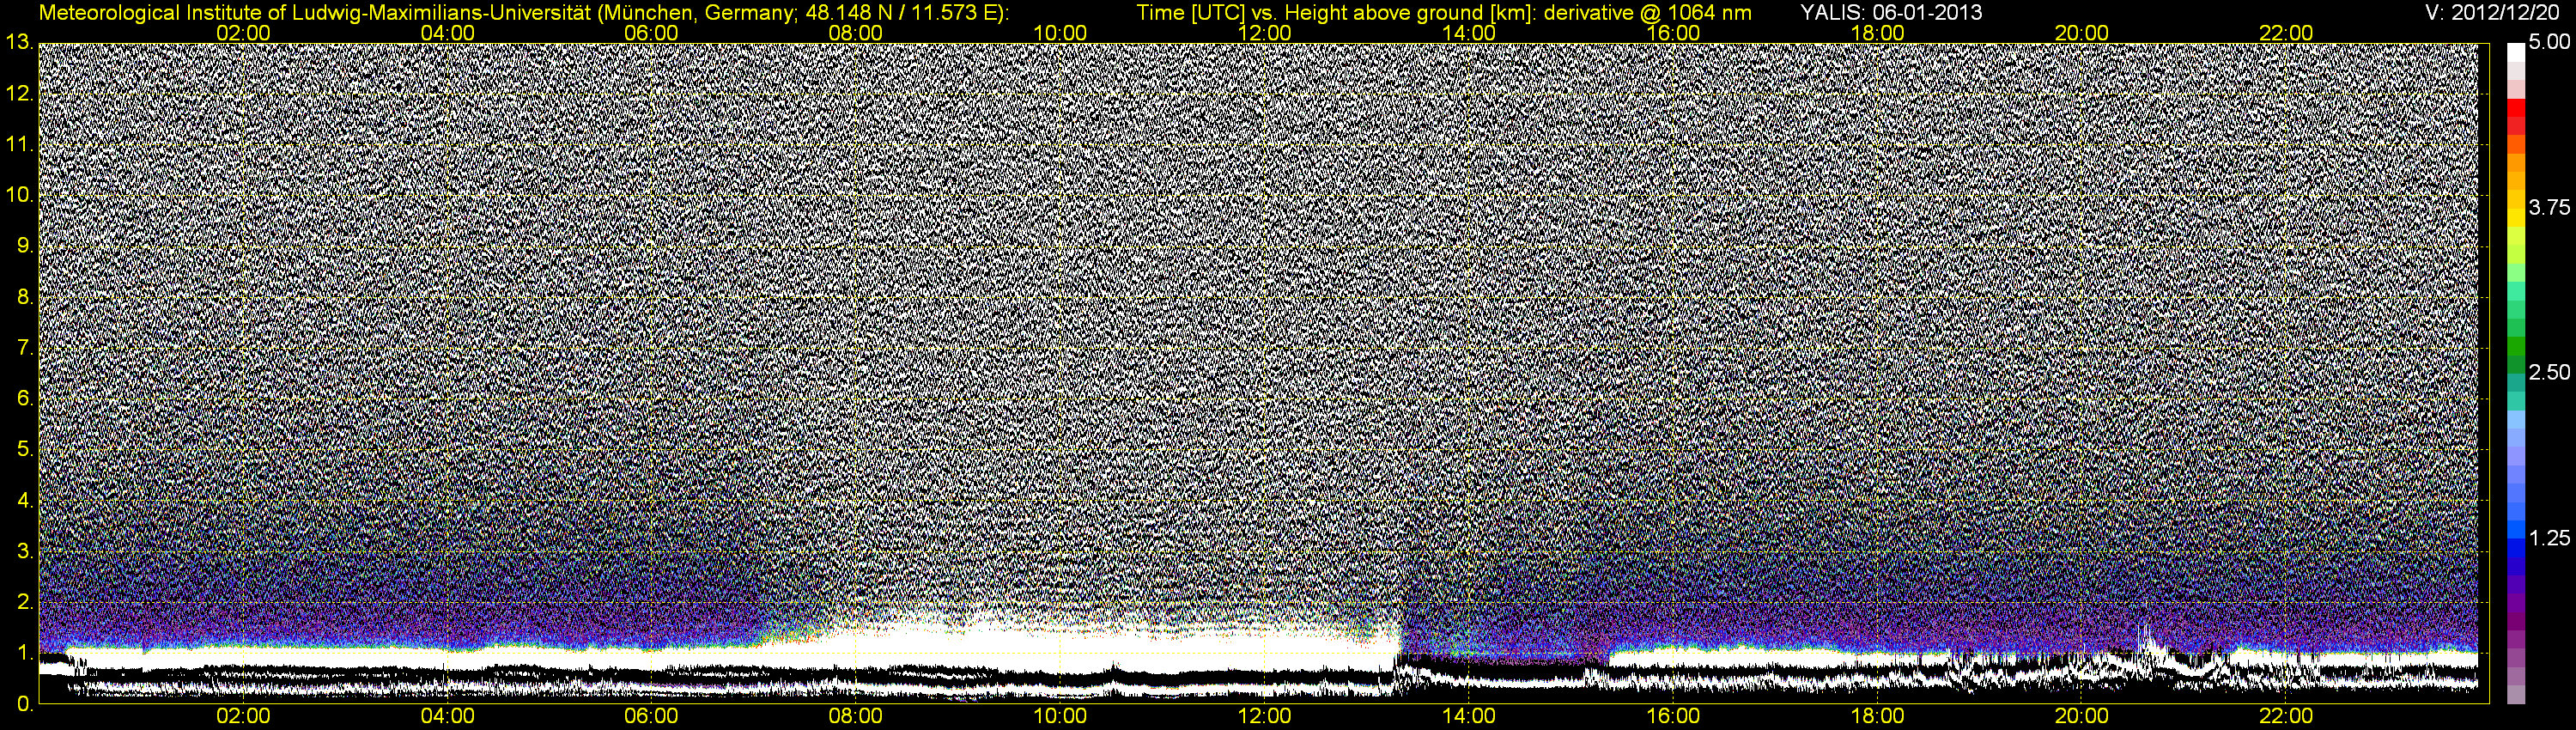Click the 5 km height axis label

24,450
